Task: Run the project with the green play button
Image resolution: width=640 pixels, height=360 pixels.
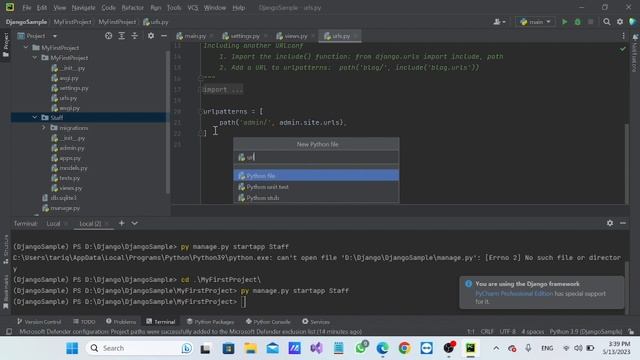Action: (564, 22)
